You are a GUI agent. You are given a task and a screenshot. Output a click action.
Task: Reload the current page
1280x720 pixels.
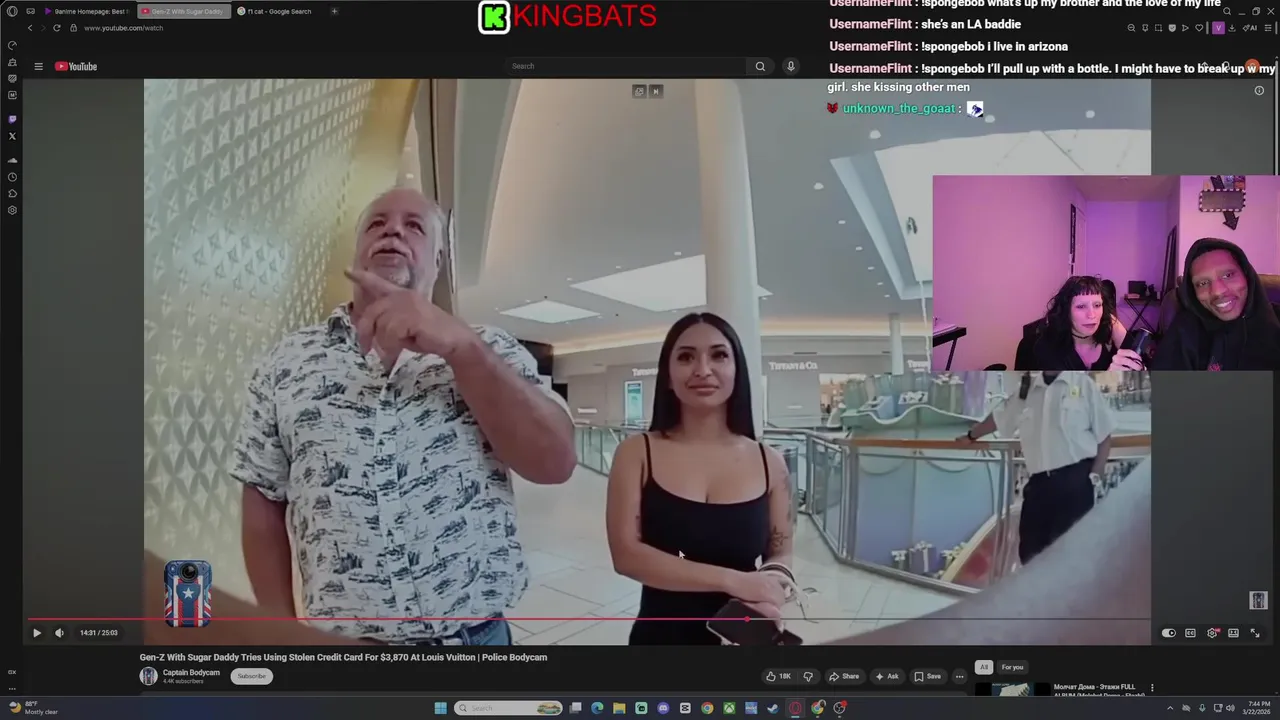(57, 28)
